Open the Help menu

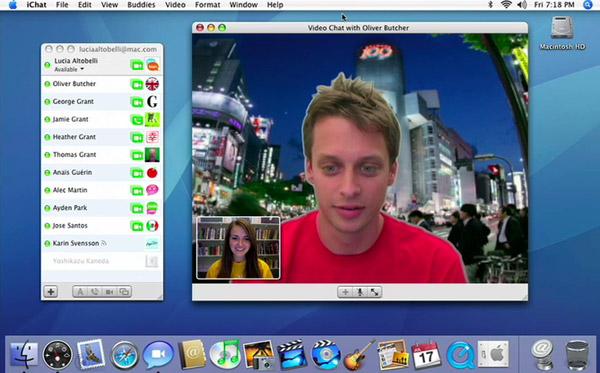point(275,5)
